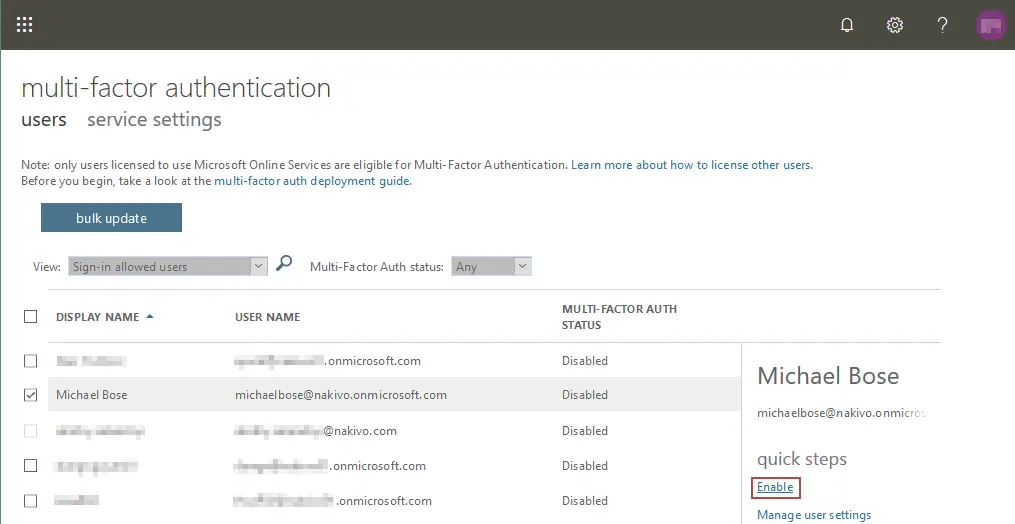
Task: Click michaelbose@nakivo.onmicrosoft.com in the table
Action: coord(340,395)
